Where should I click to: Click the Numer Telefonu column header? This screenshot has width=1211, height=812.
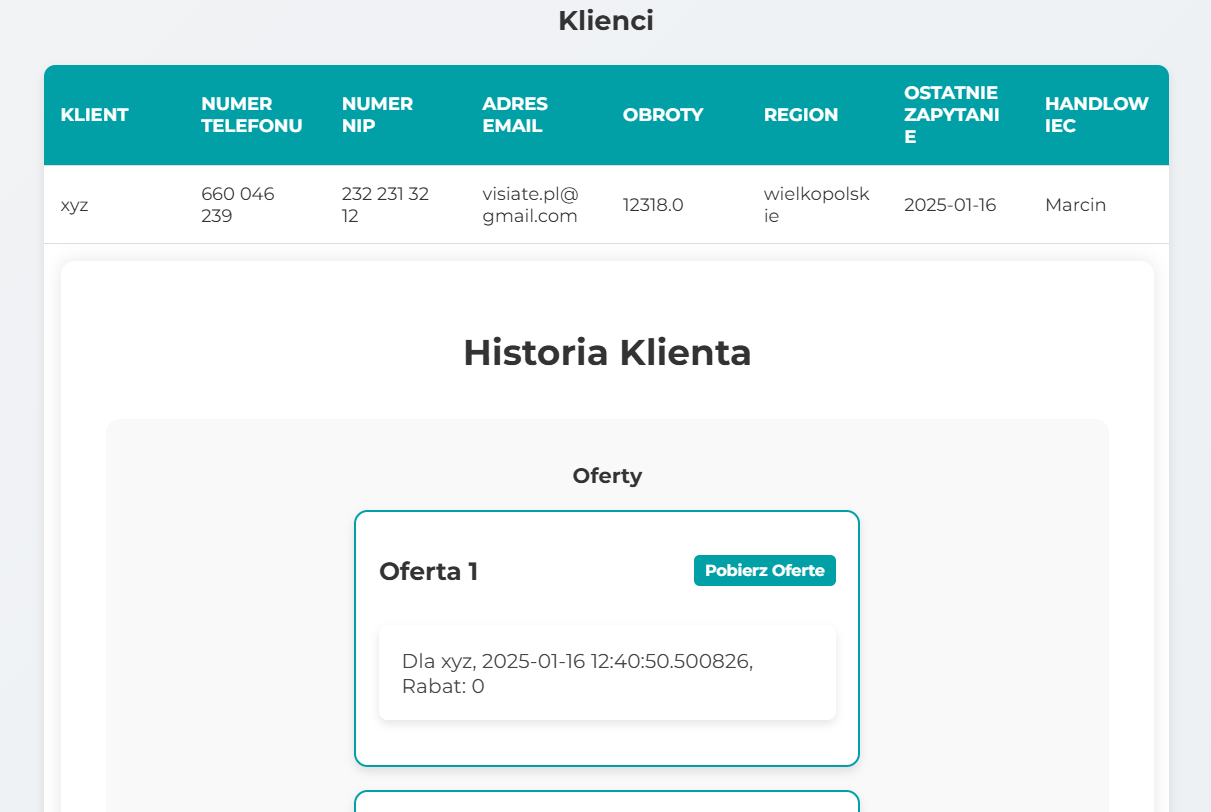tap(251, 115)
